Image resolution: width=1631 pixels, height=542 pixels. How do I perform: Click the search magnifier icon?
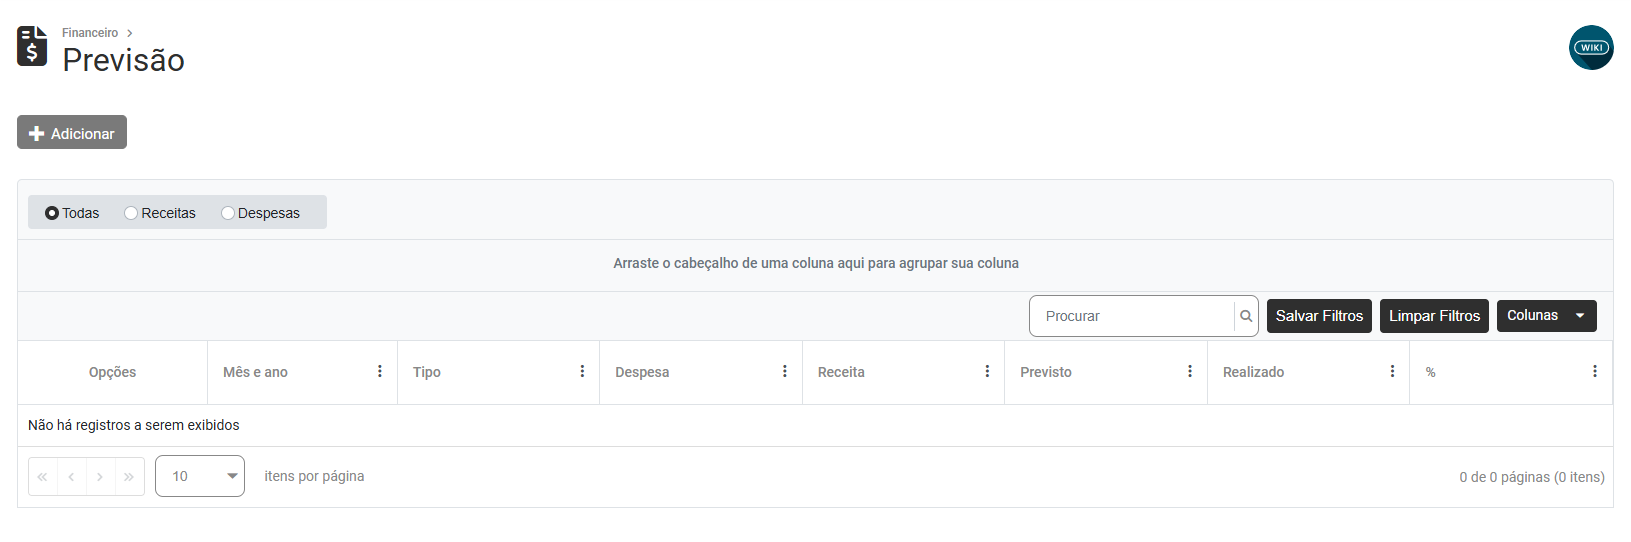[1246, 316]
